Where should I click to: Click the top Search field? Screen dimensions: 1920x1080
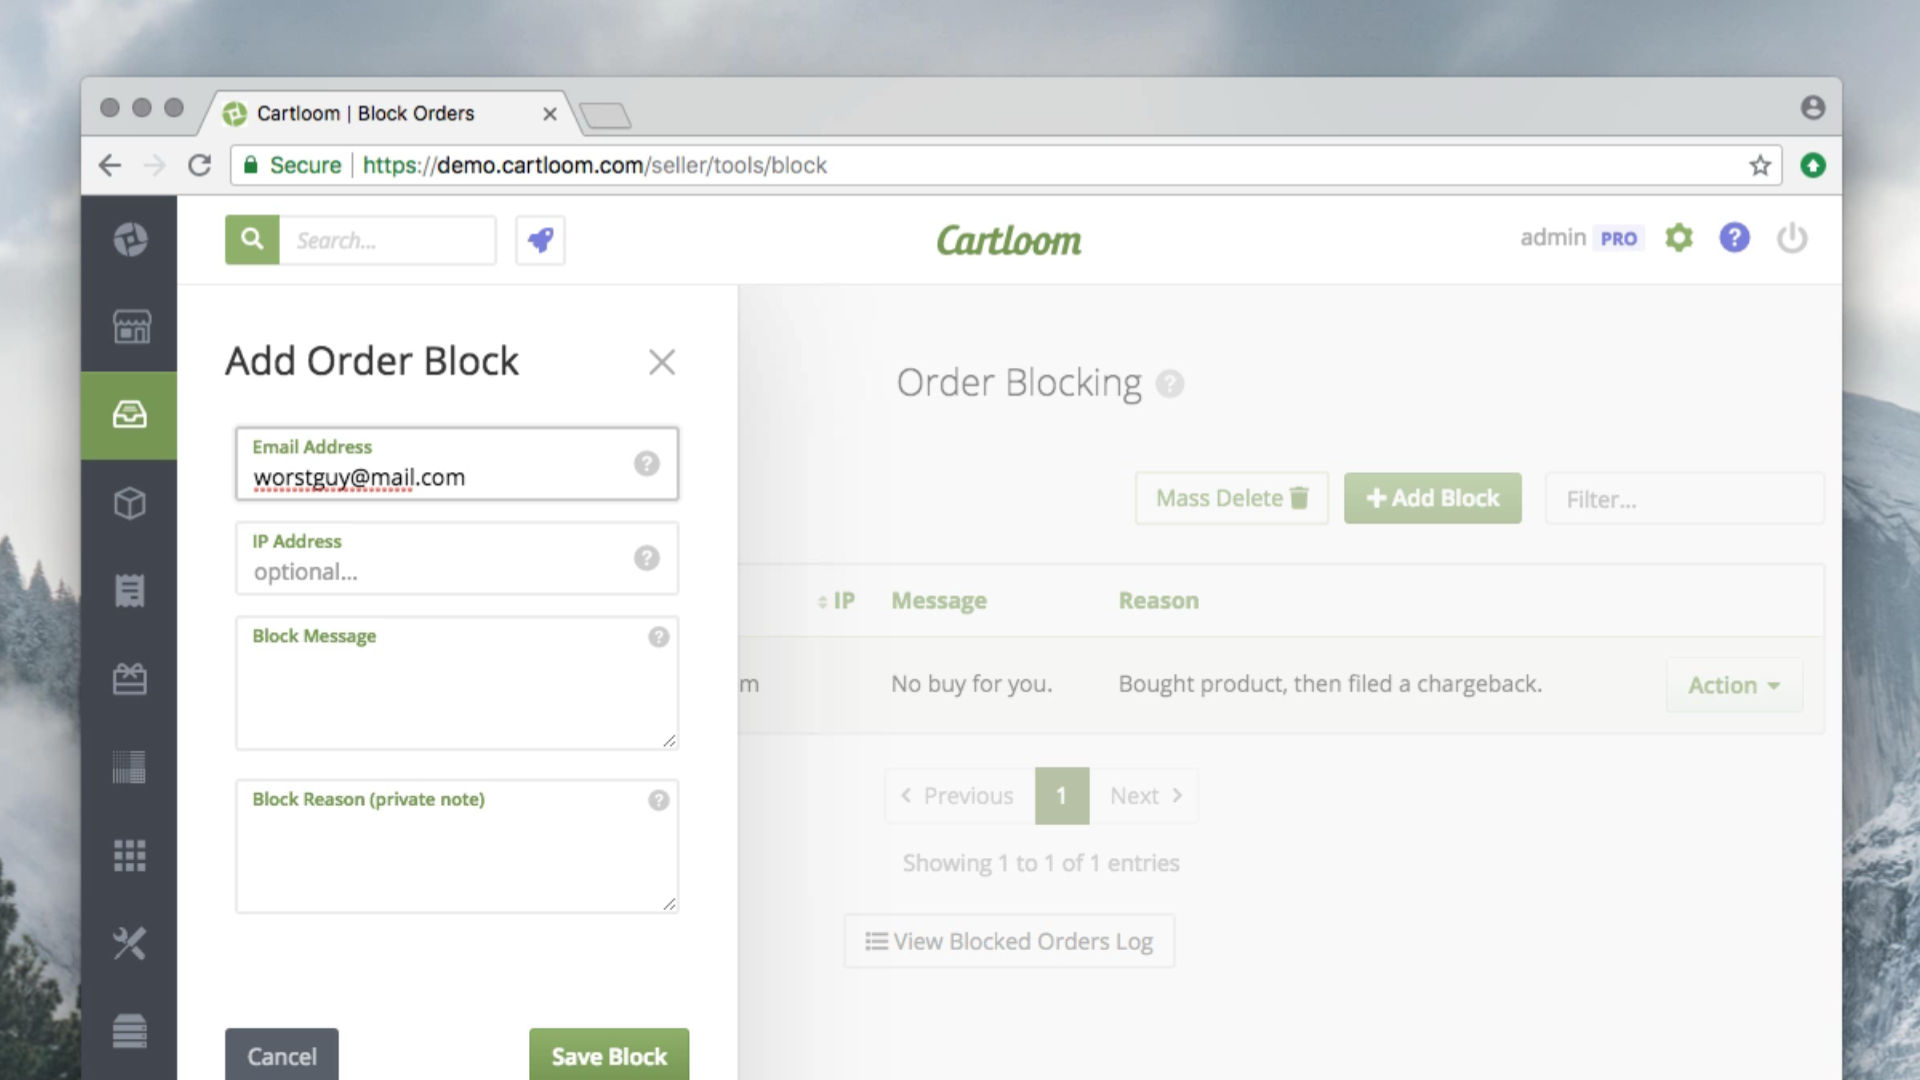388,240
